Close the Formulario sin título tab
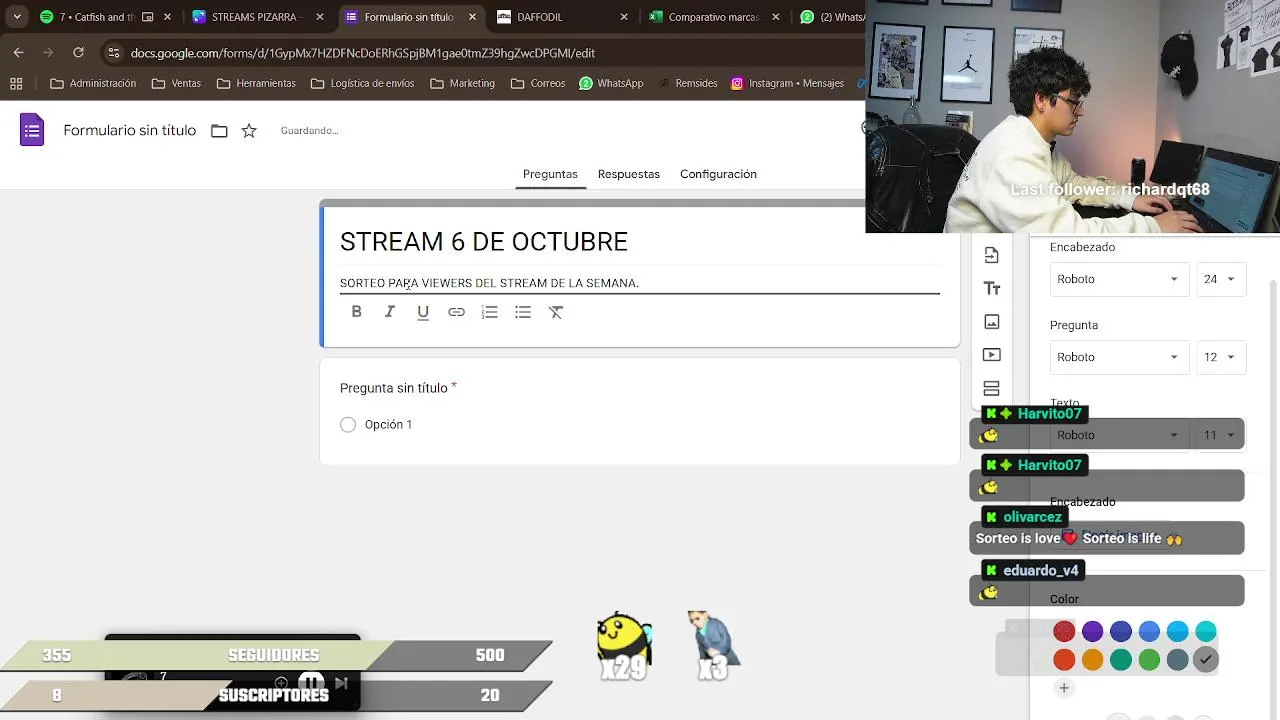 [472, 17]
